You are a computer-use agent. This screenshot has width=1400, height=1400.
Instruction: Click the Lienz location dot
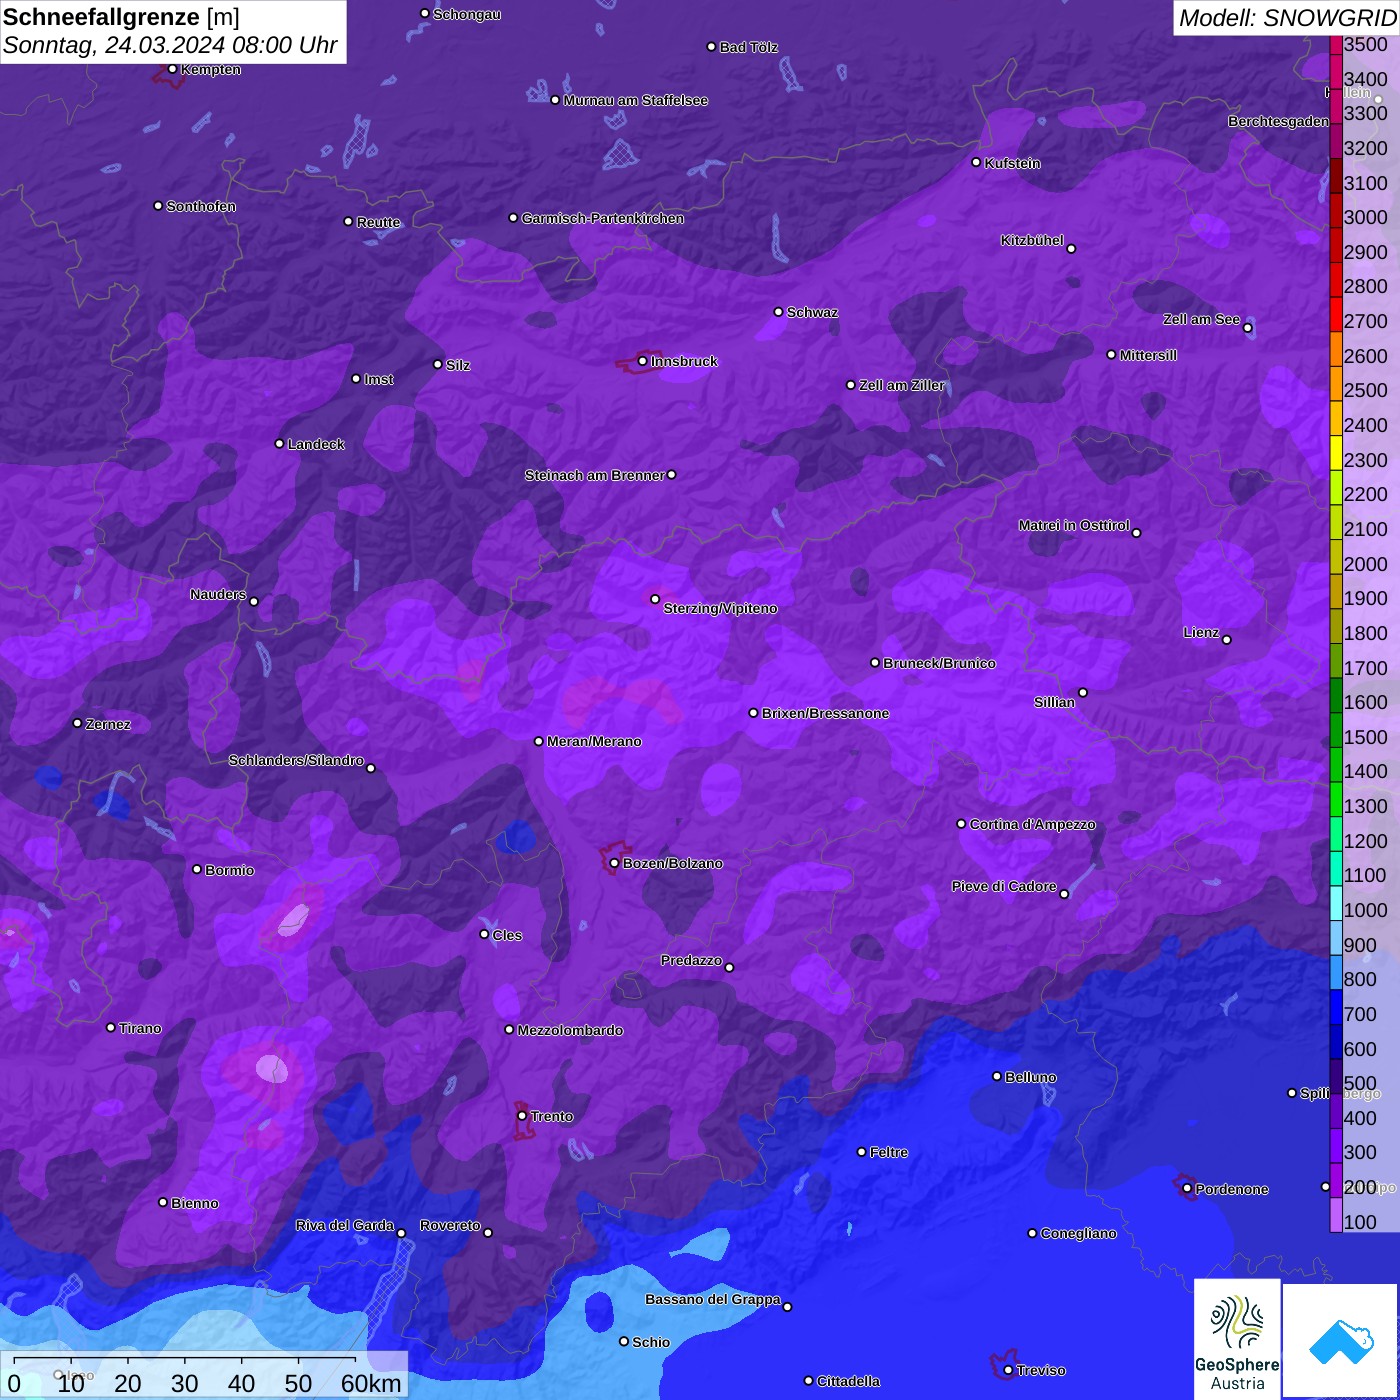(x=1227, y=640)
